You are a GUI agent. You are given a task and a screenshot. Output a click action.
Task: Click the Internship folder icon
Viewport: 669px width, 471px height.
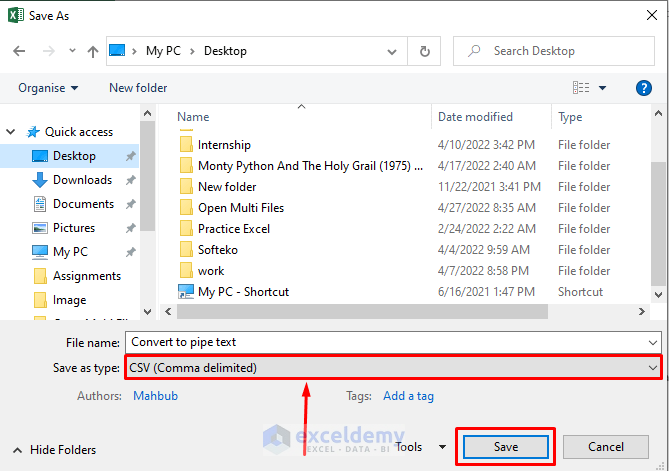tap(186, 145)
